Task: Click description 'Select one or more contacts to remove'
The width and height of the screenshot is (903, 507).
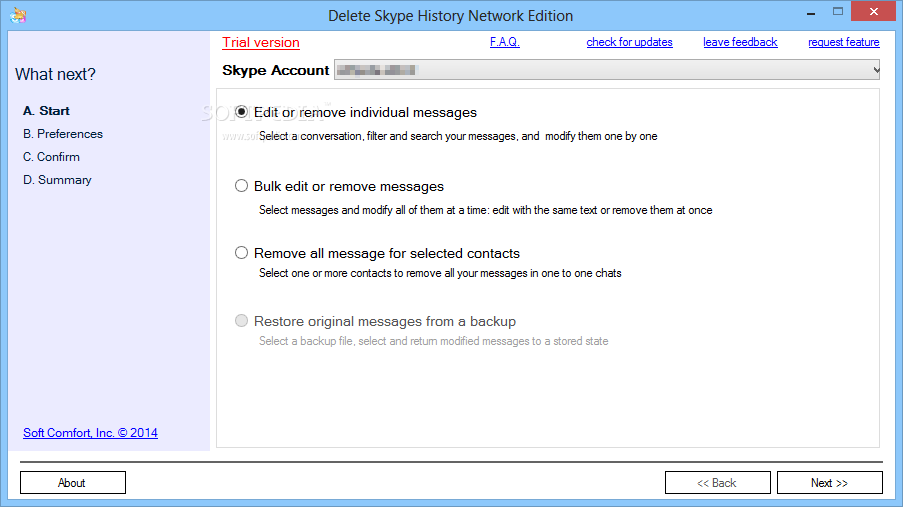Action: click(440, 273)
